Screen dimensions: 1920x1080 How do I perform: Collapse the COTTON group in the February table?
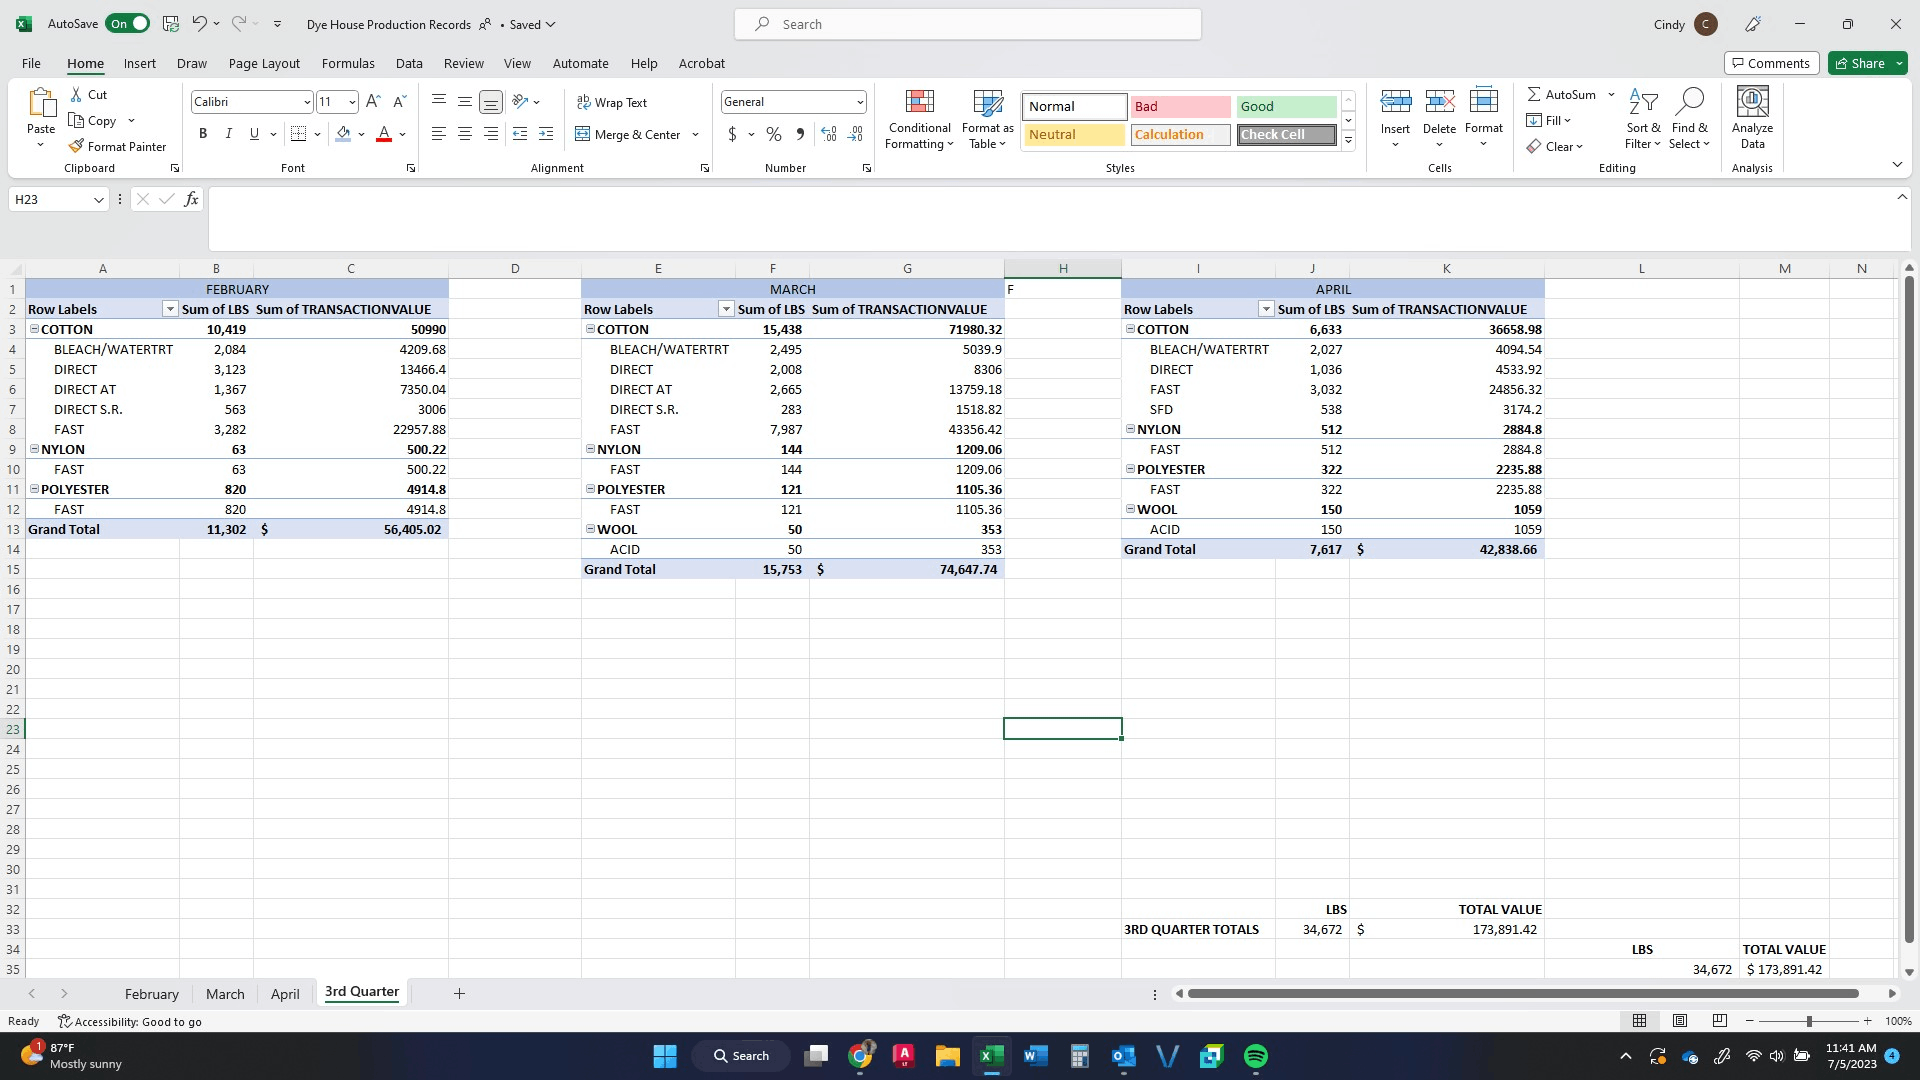pyautogui.click(x=34, y=329)
